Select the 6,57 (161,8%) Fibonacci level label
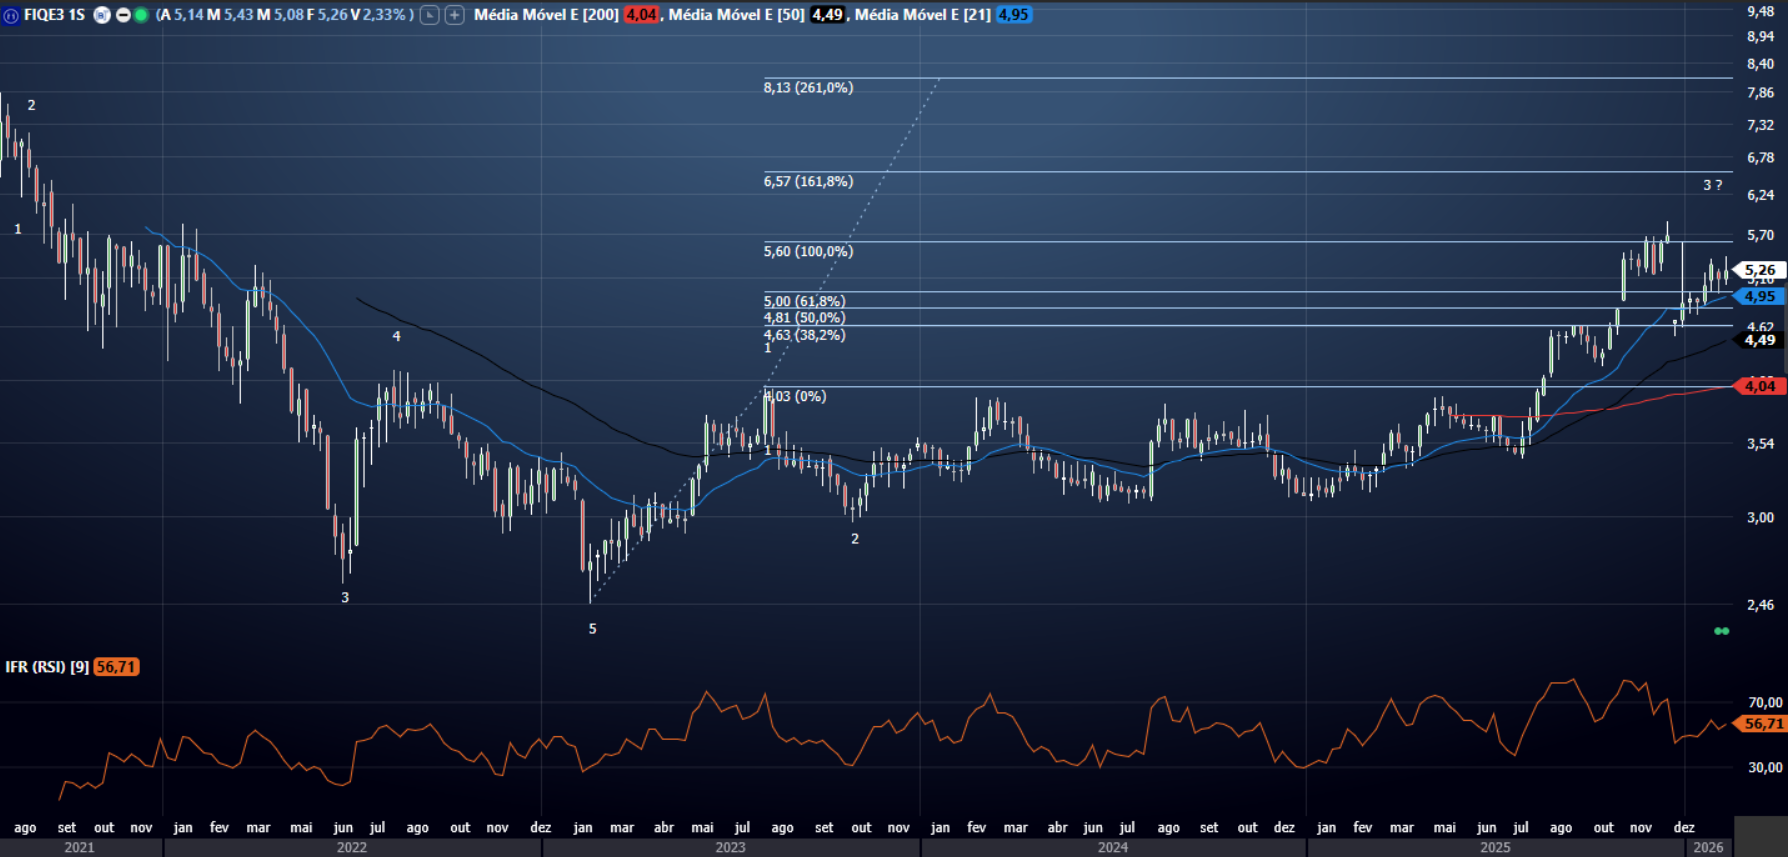 [808, 181]
